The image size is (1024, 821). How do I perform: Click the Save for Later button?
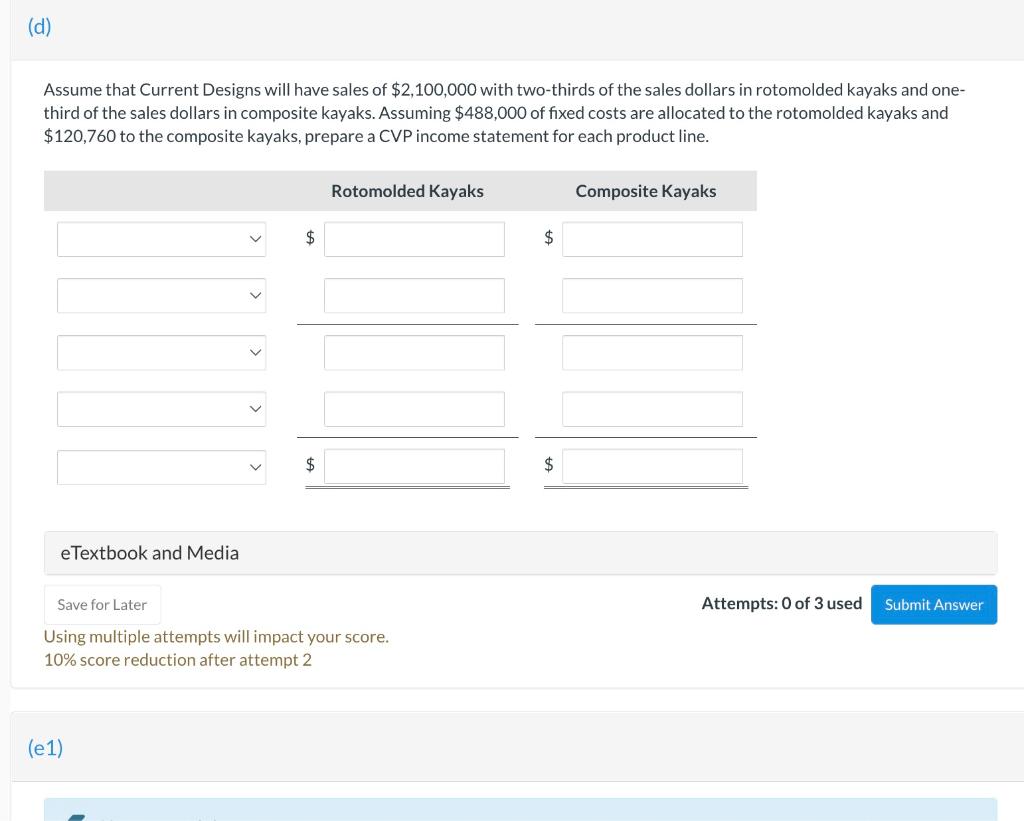[x=102, y=604]
